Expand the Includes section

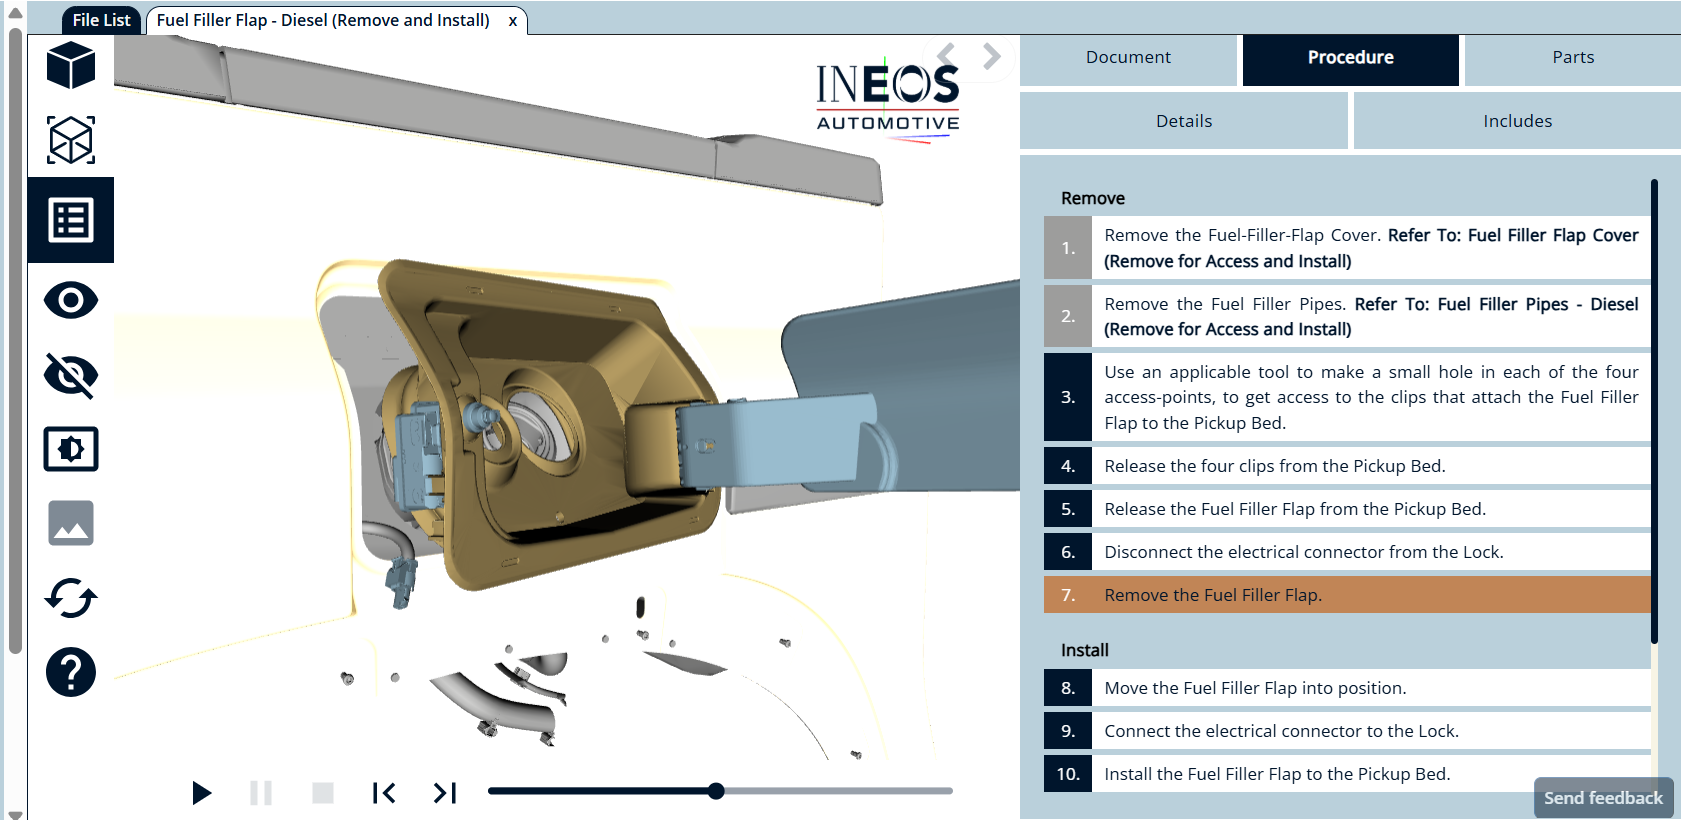coord(1516,121)
